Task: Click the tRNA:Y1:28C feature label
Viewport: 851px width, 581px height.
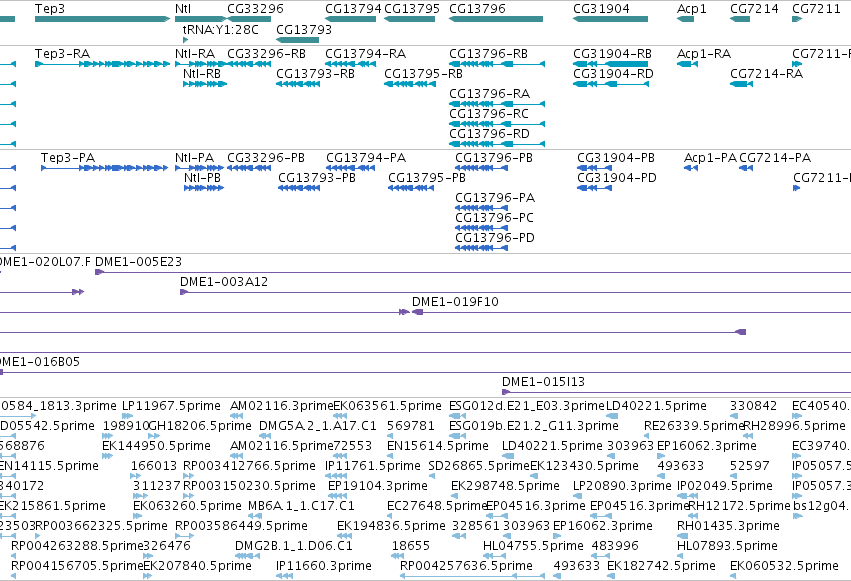Action: (x=220, y=29)
